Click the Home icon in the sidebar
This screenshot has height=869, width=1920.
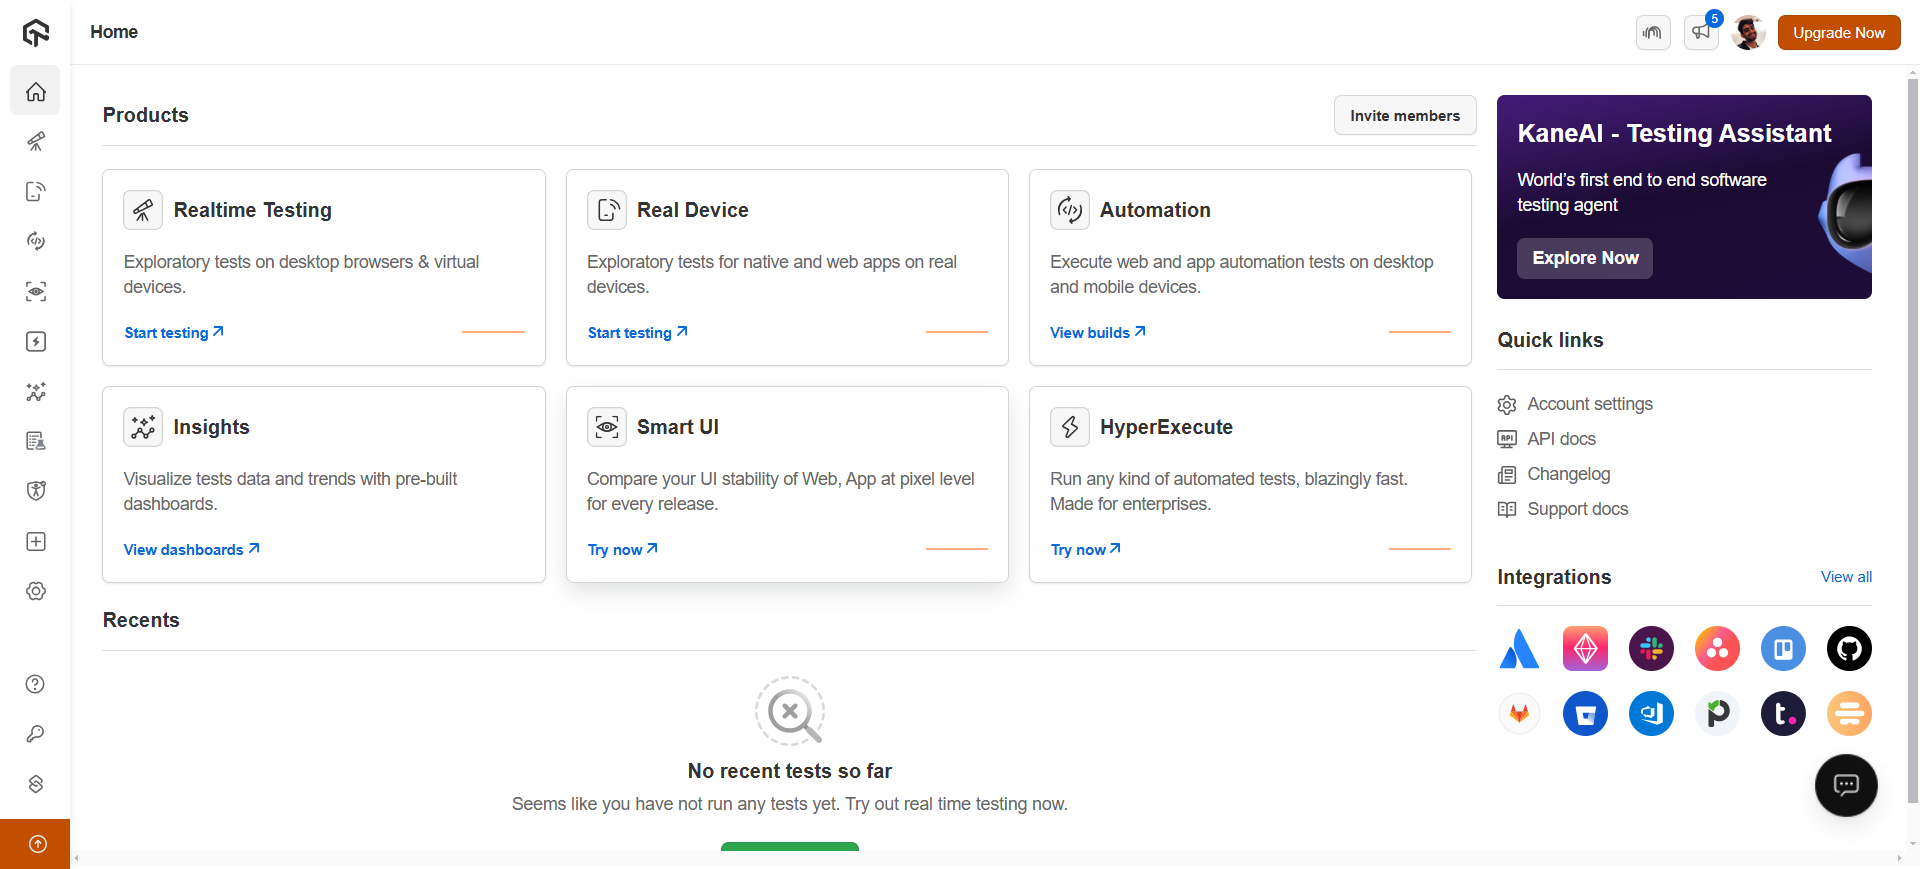(x=36, y=92)
